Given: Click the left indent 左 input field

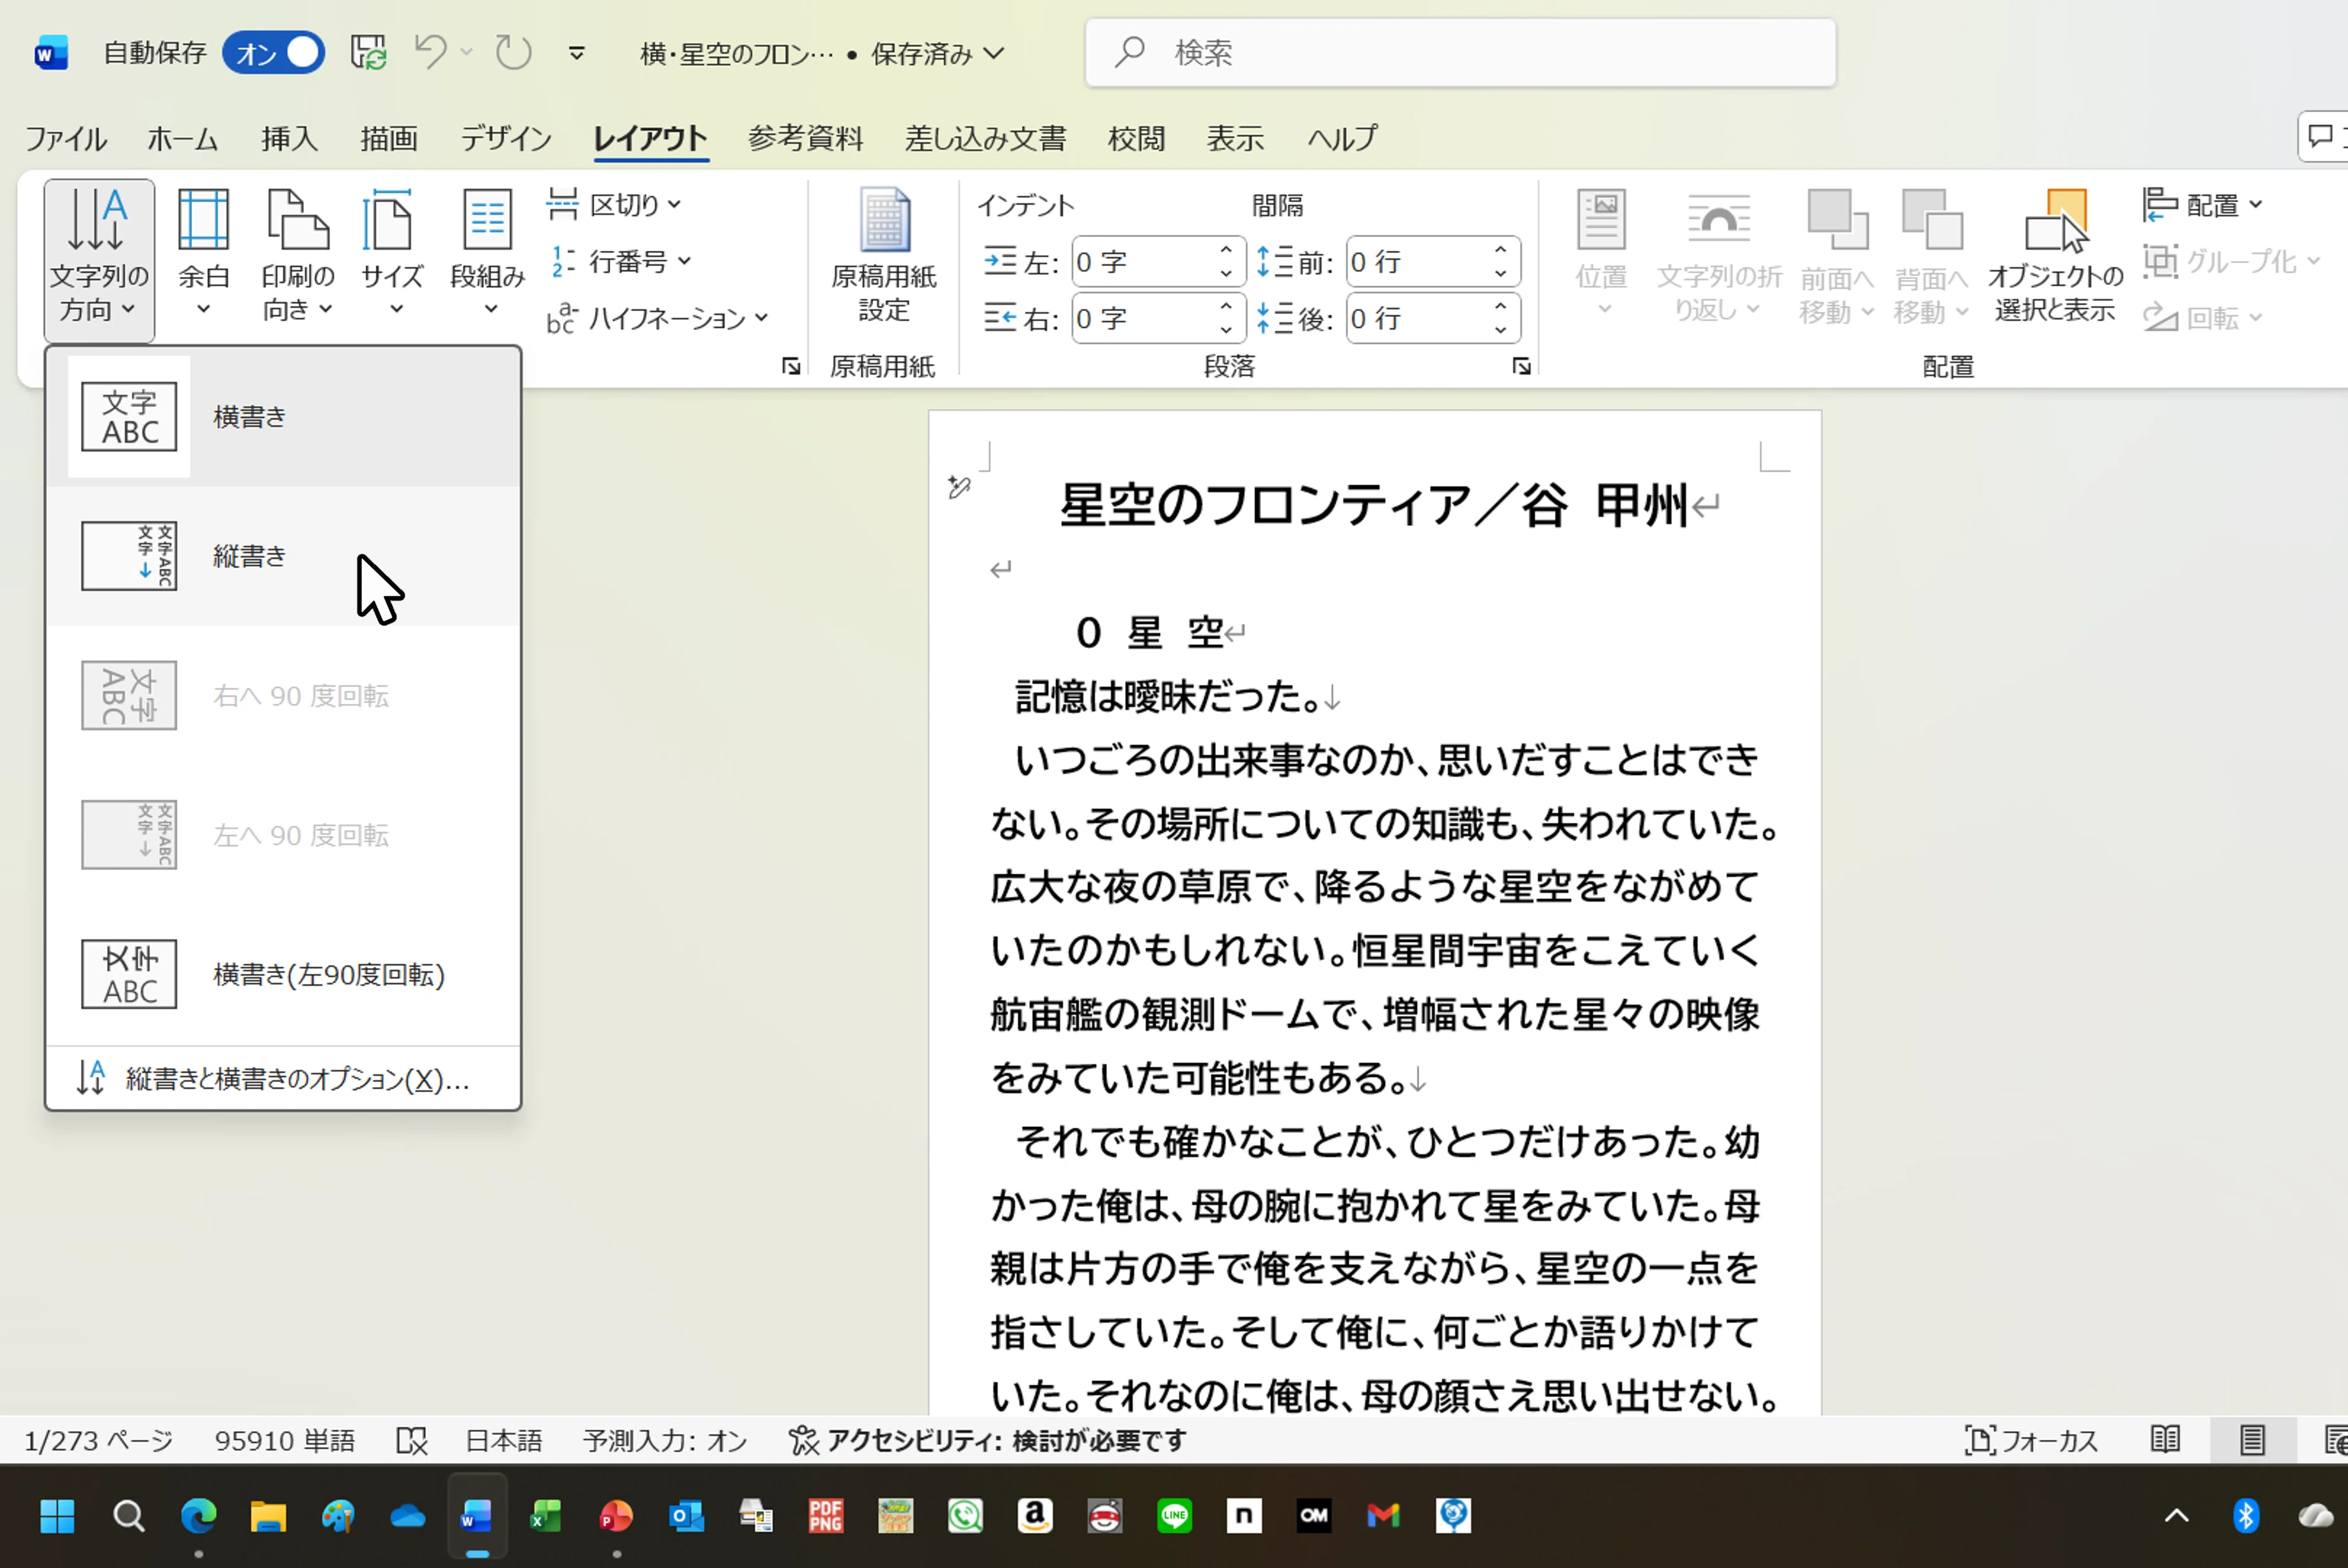Looking at the screenshot, I should tap(1144, 262).
